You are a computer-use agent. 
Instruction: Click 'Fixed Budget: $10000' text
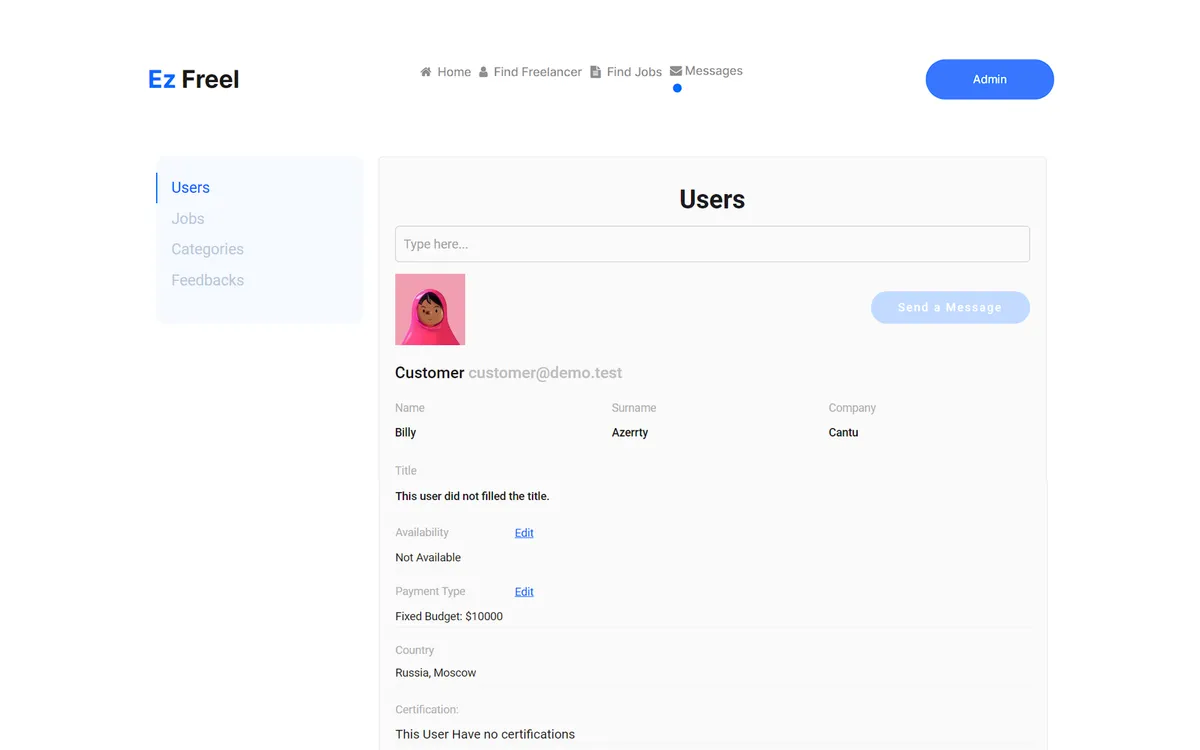[449, 617]
